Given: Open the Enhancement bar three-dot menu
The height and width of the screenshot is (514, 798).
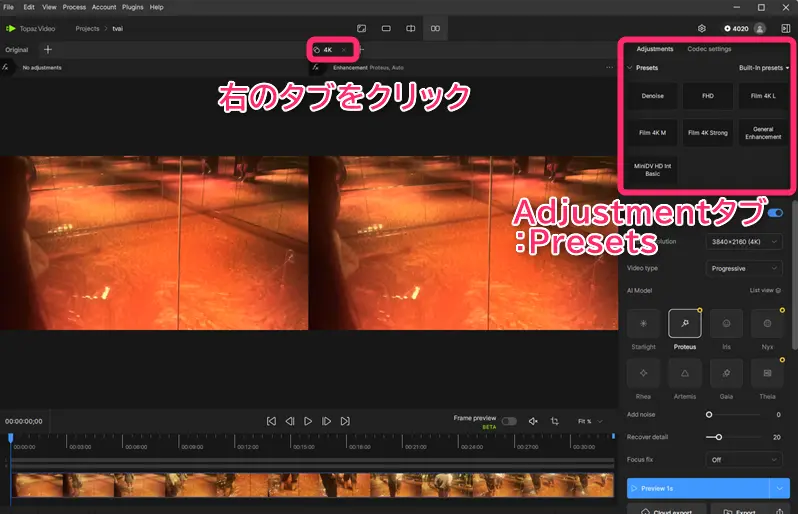Looking at the screenshot, I should click(610, 67).
